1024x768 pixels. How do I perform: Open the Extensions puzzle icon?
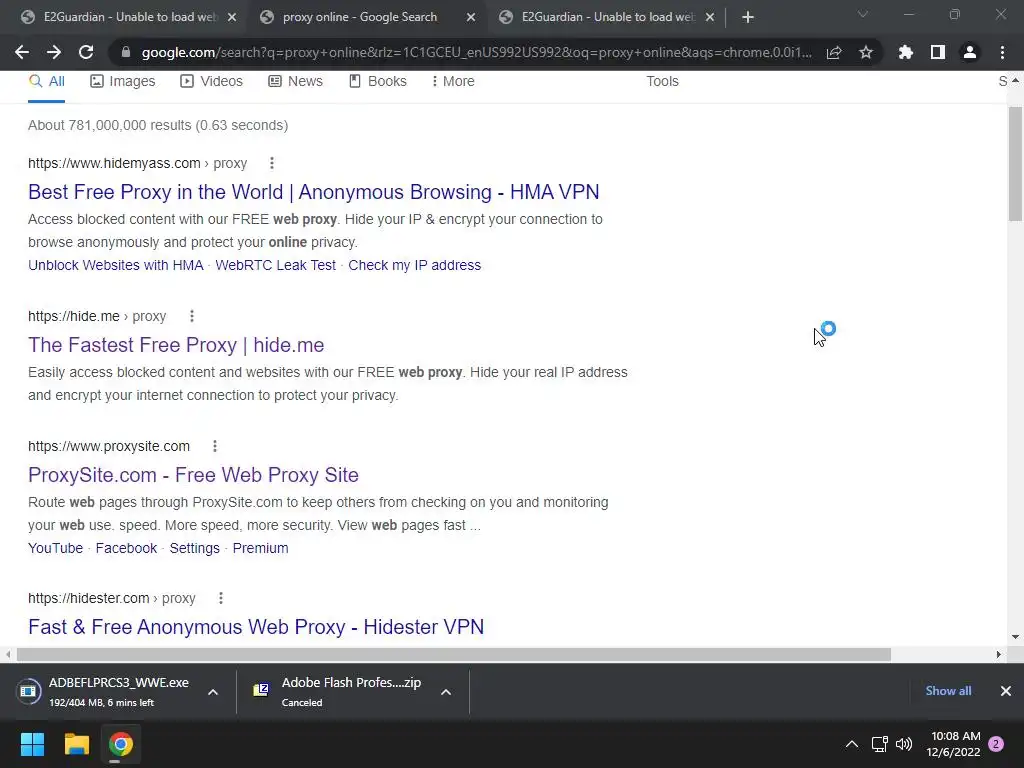pyautogui.click(x=905, y=52)
